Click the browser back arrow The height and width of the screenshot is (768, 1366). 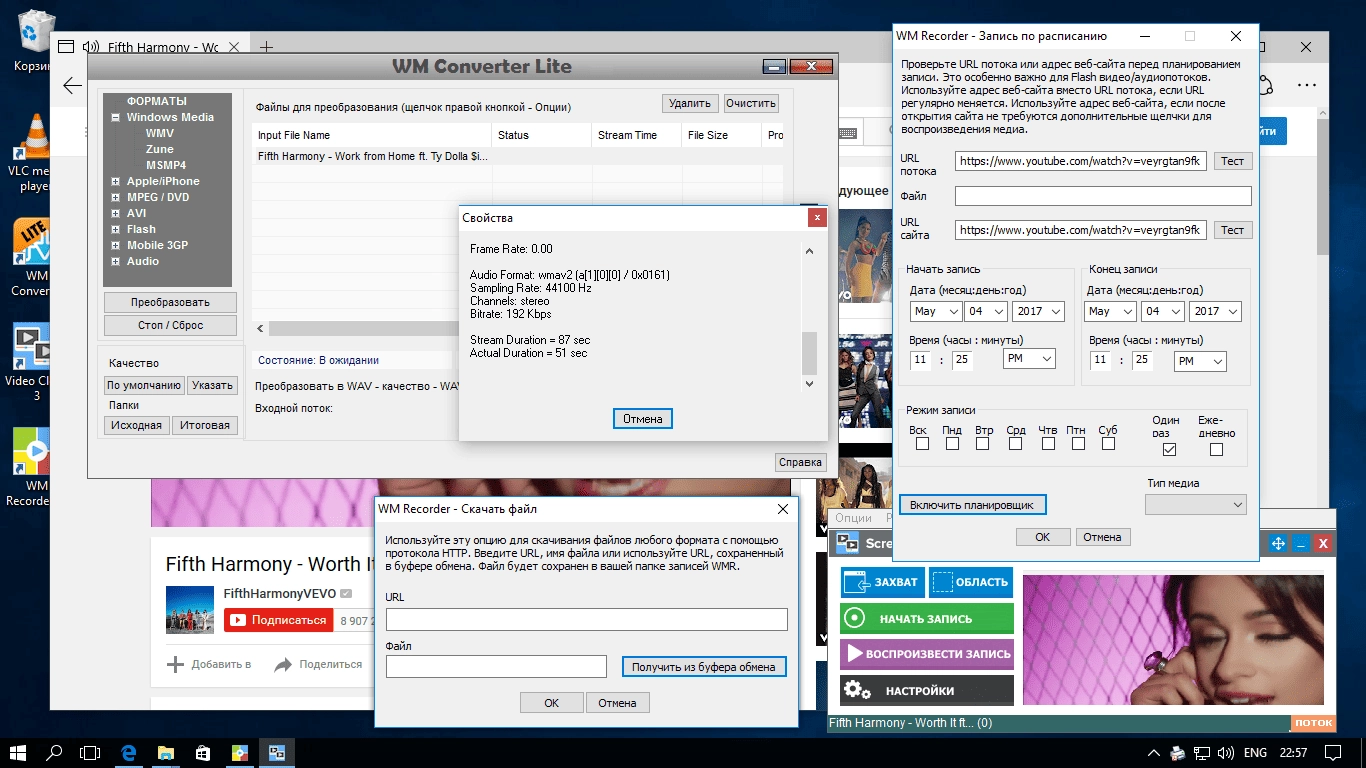72,85
